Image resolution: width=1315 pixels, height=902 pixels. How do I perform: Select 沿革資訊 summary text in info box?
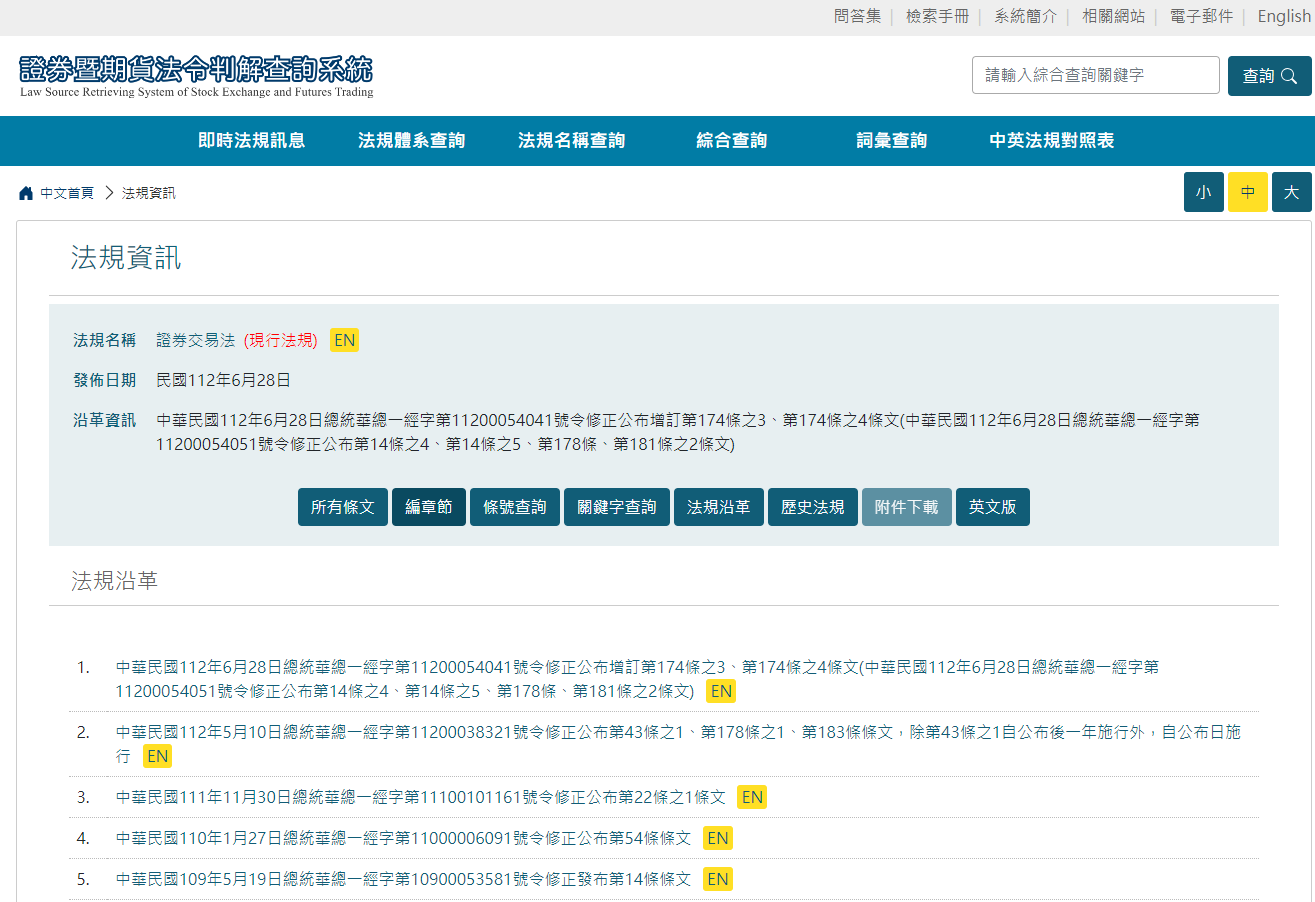678,432
